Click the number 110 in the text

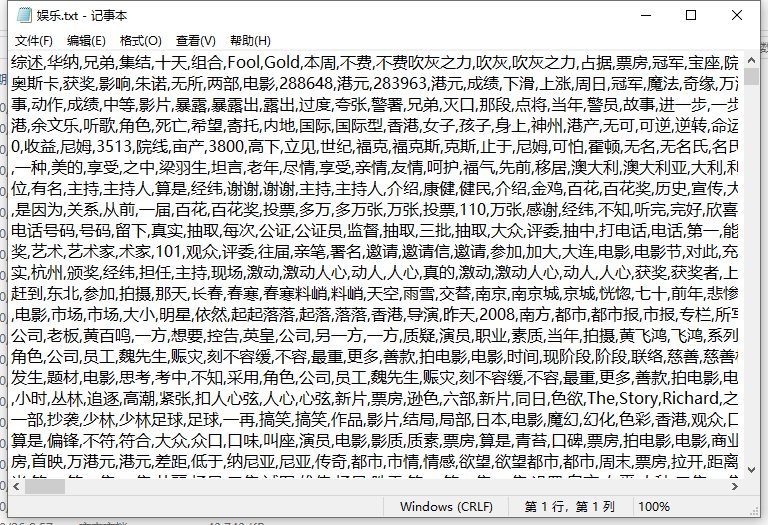pyautogui.click(x=472, y=210)
